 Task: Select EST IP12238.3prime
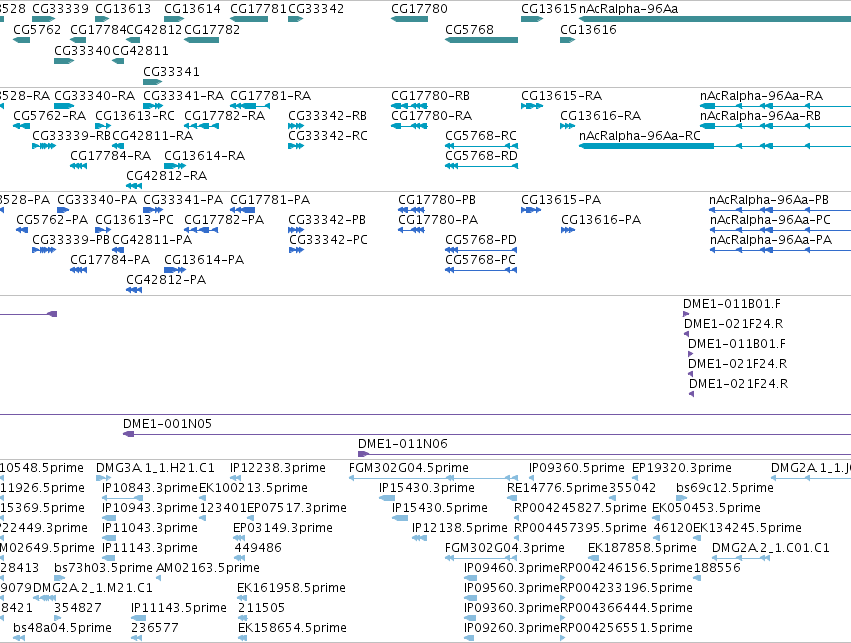(278, 468)
